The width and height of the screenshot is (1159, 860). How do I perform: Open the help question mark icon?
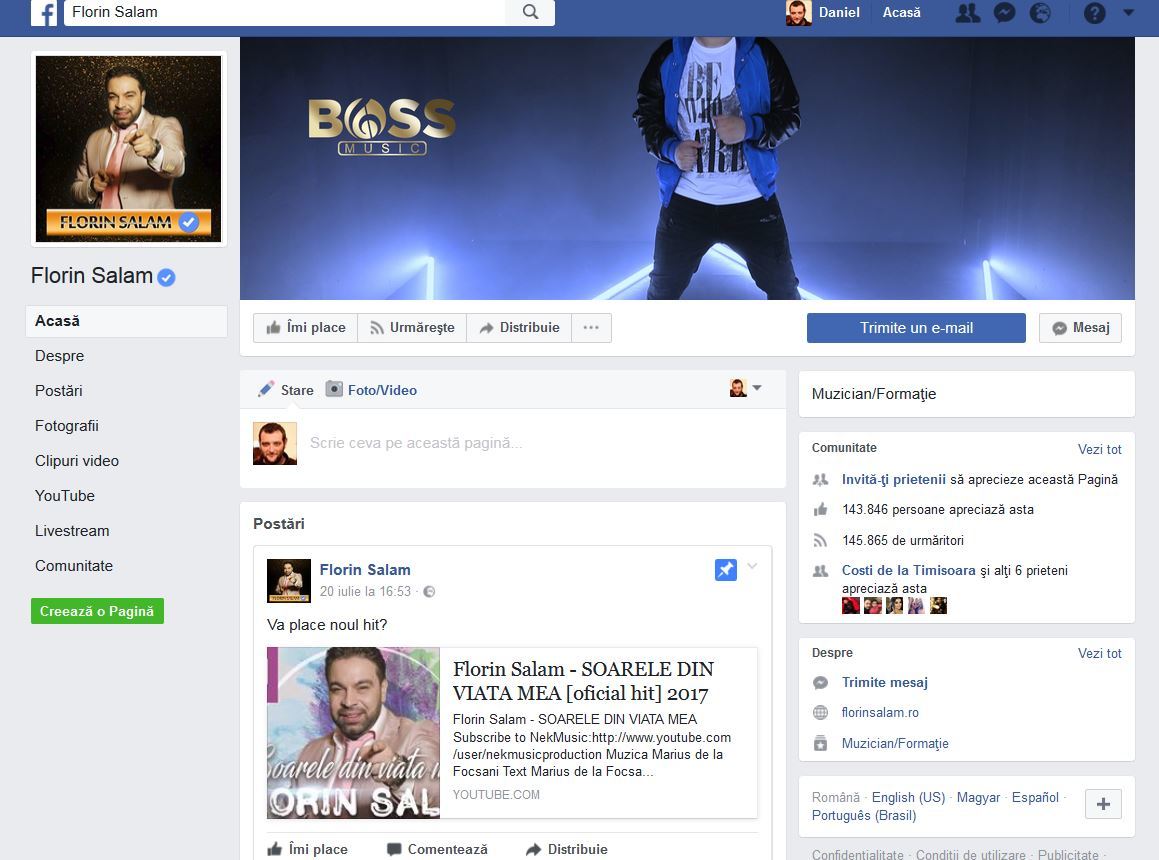[x=1095, y=13]
